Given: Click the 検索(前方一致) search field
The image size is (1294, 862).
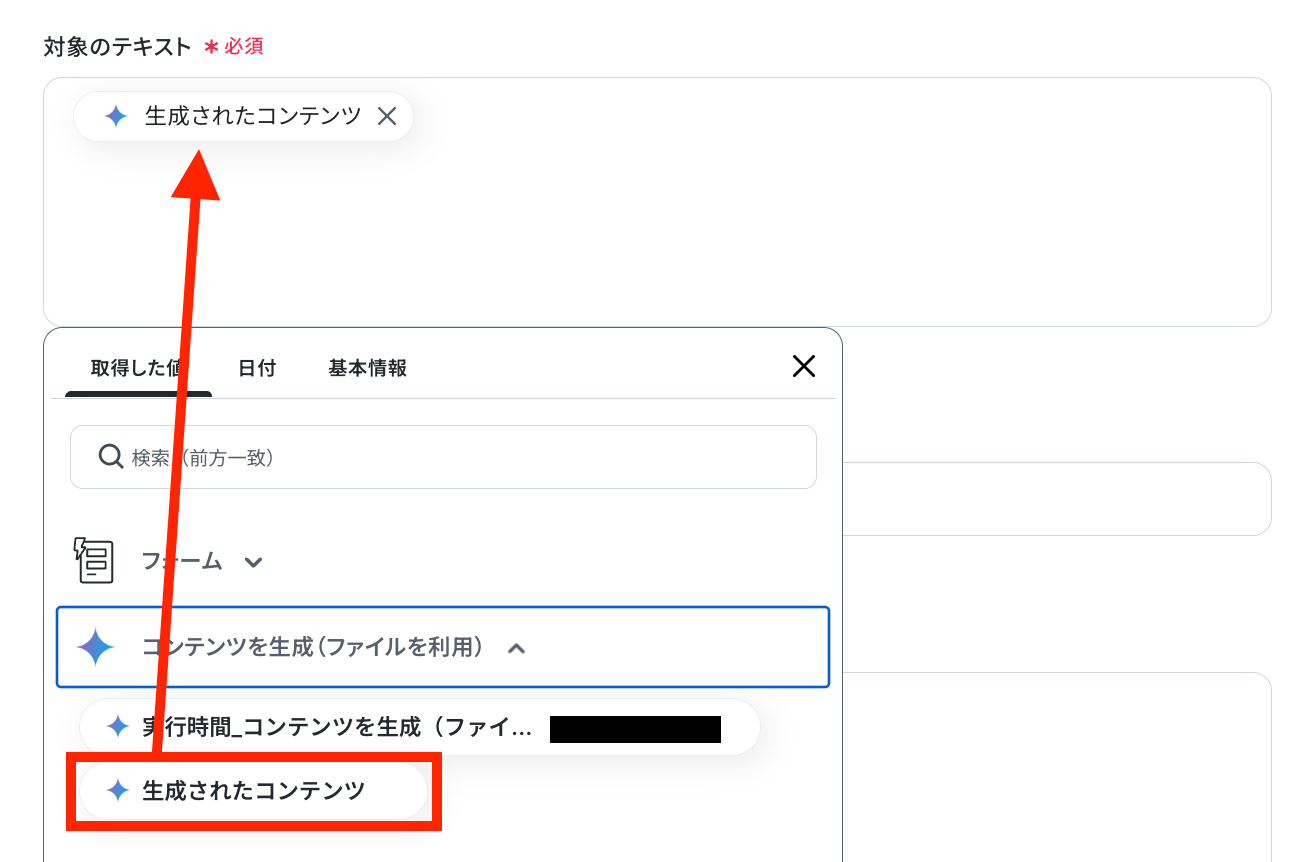Looking at the screenshot, I should coord(443,457).
